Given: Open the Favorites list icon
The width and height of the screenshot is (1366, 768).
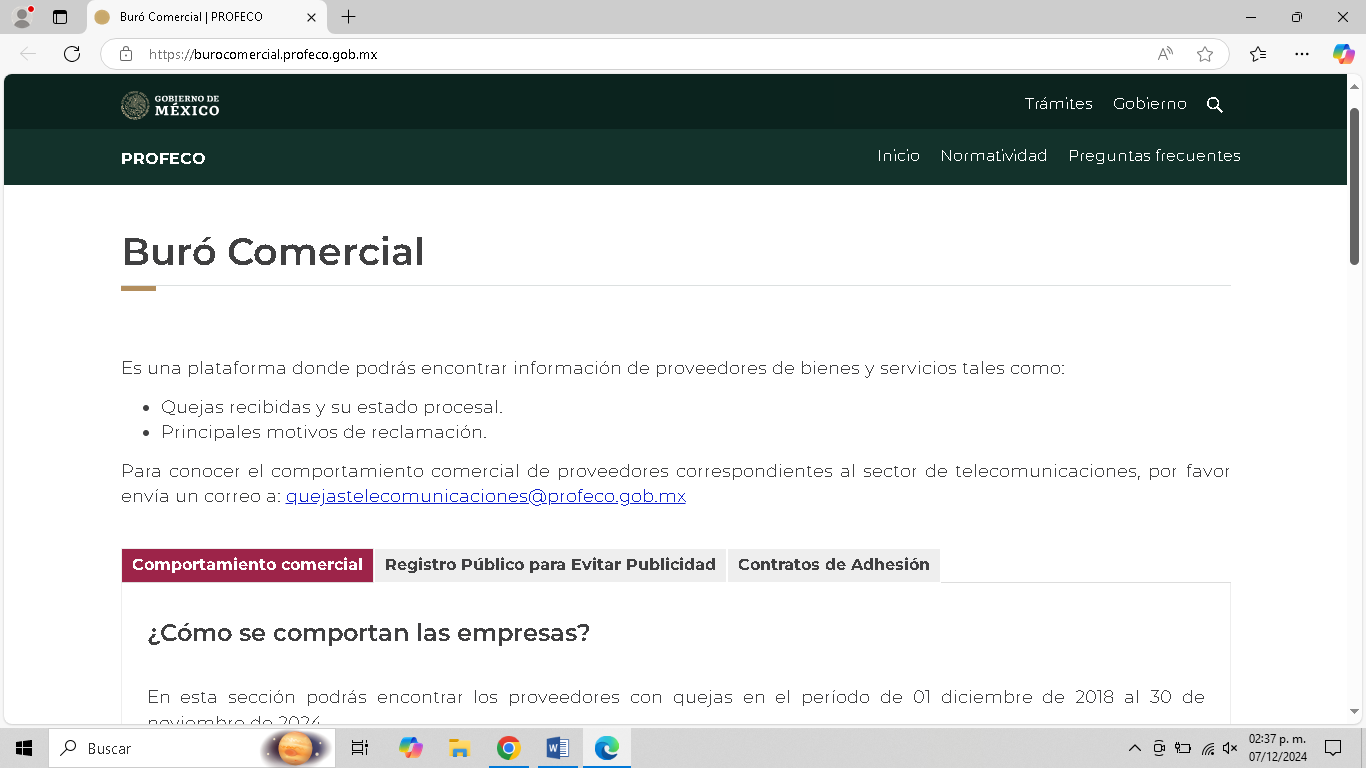Looking at the screenshot, I should [1258, 54].
